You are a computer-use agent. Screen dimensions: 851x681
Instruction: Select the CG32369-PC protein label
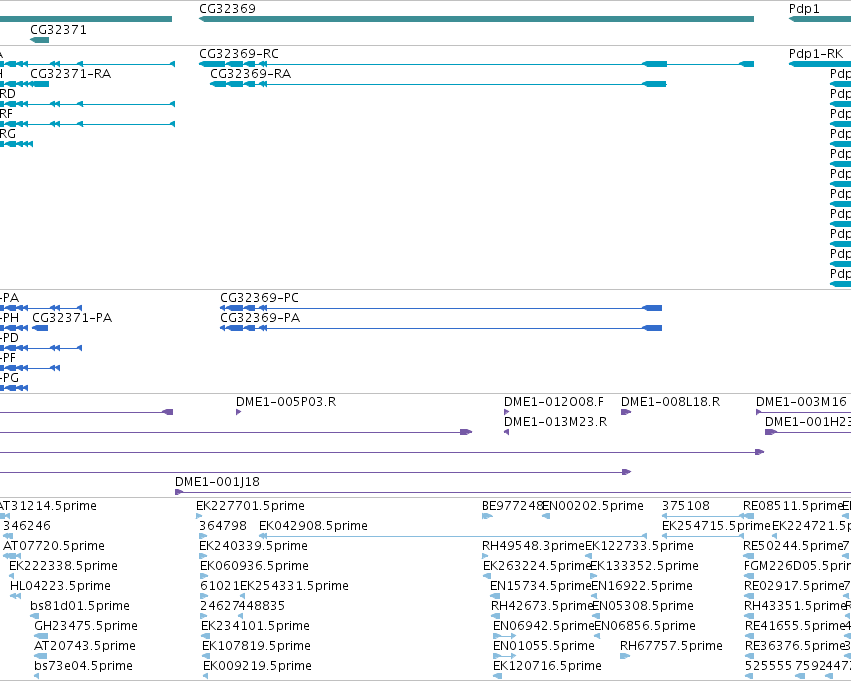pyautogui.click(x=259, y=298)
